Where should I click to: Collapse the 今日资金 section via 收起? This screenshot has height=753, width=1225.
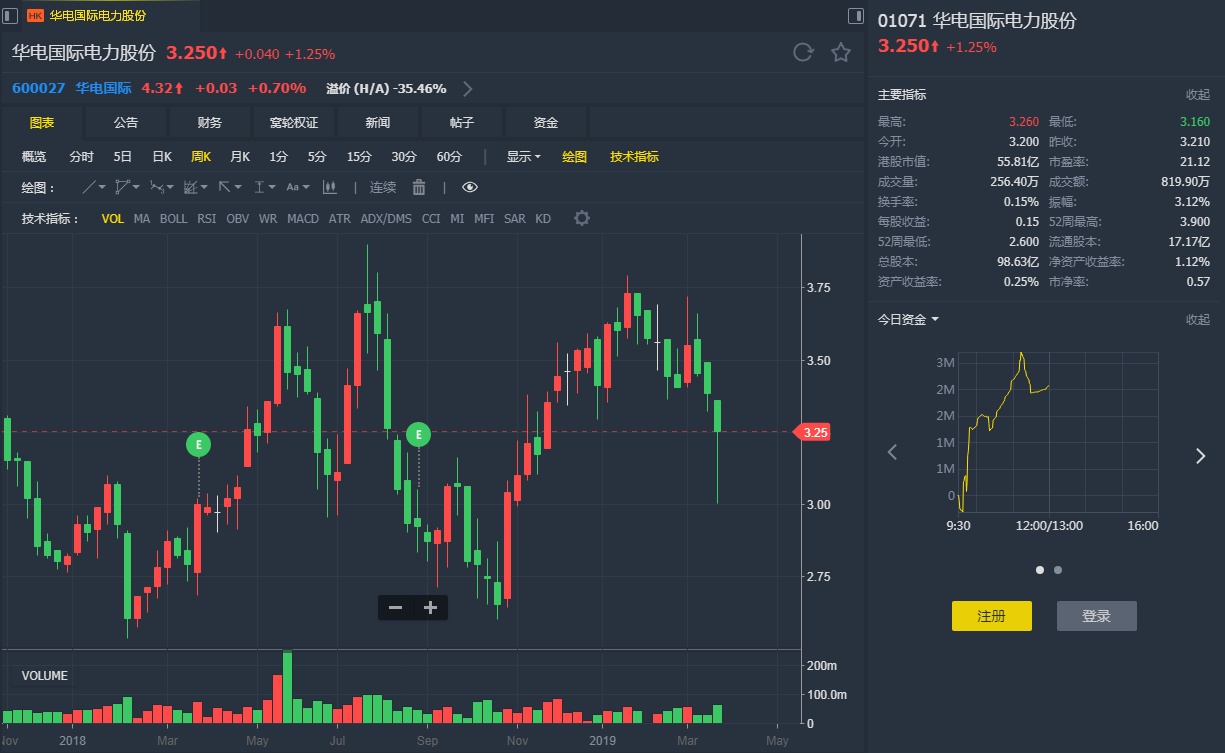[1197, 319]
